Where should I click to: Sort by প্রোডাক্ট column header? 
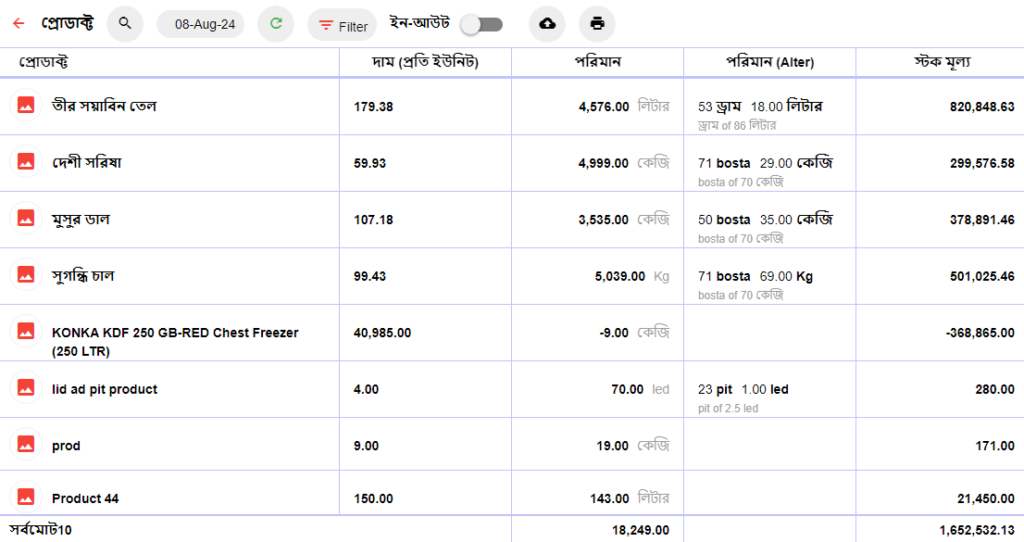tap(43, 62)
